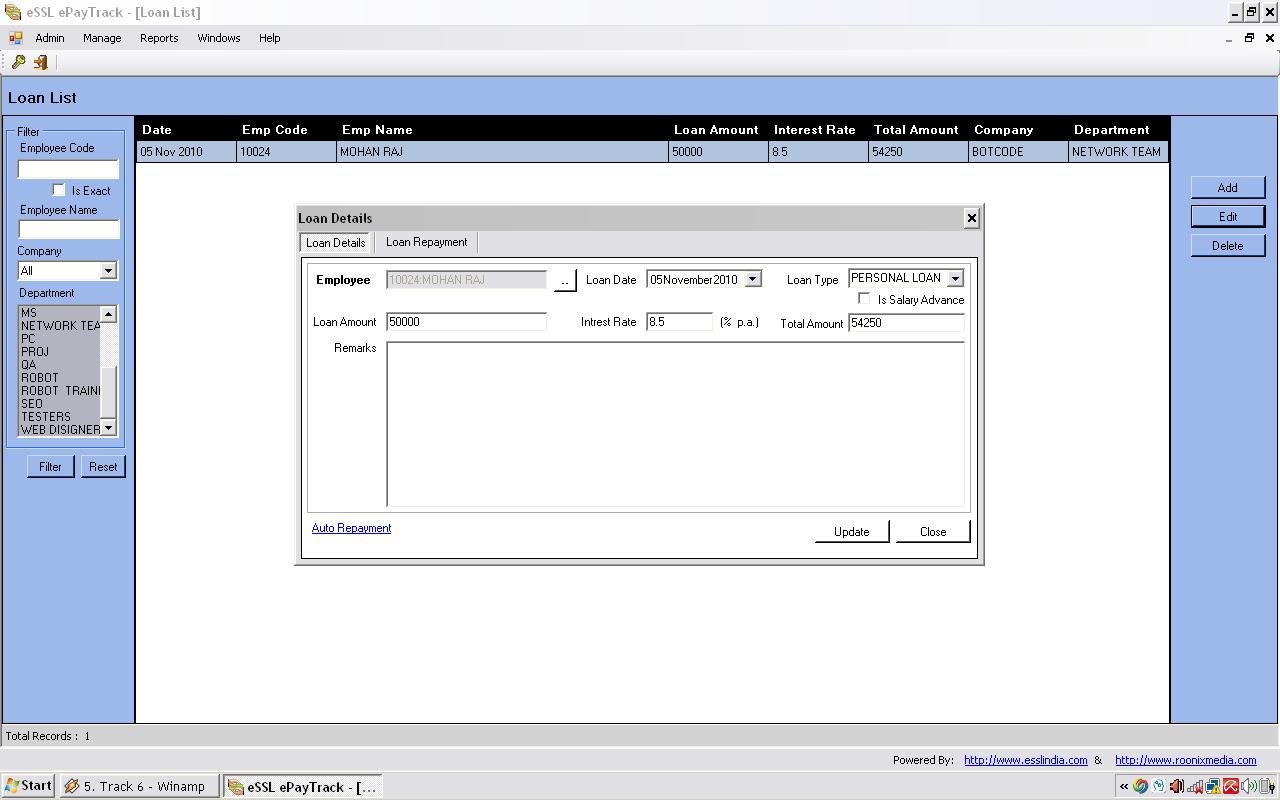Switch to the Loan Repayment tab

[426, 242]
